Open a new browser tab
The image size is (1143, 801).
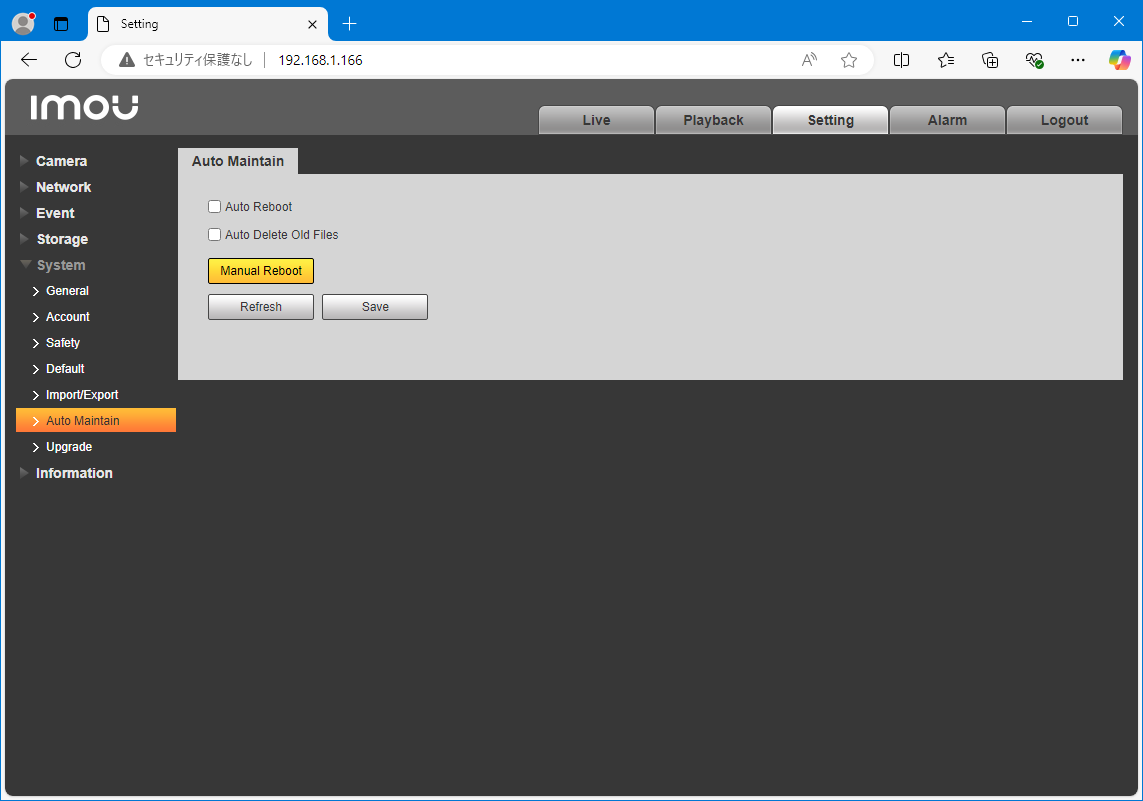pos(350,24)
